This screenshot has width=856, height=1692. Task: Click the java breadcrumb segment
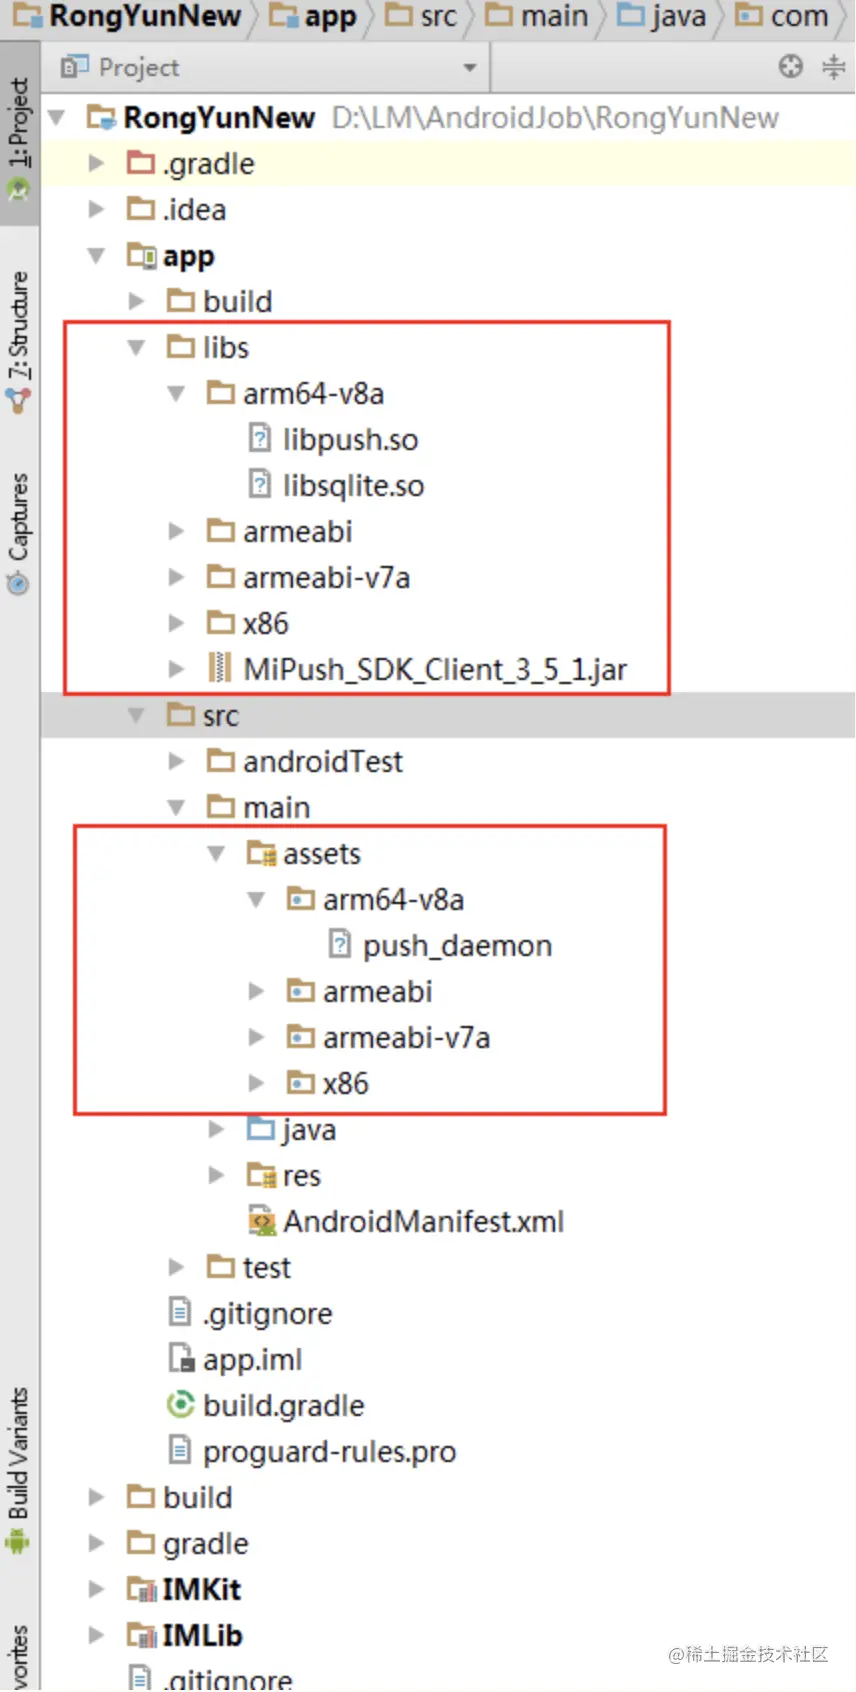(x=662, y=16)
